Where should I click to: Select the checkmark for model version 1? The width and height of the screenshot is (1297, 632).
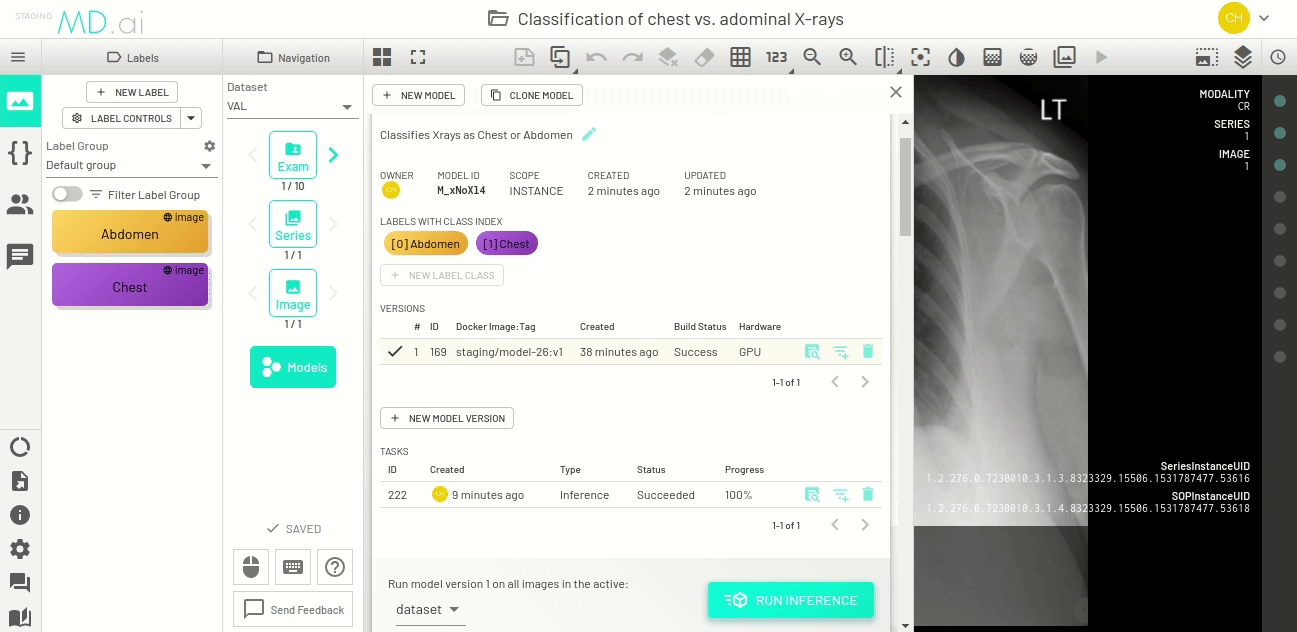[x=395, y=352]
